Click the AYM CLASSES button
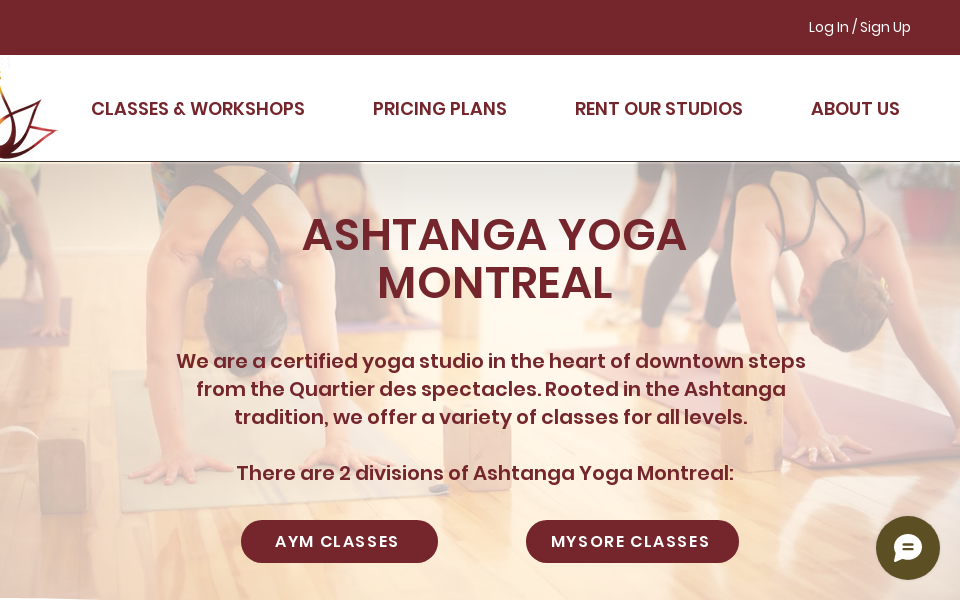This screenshot has height=600, width=960. click(x=339, y=541)
